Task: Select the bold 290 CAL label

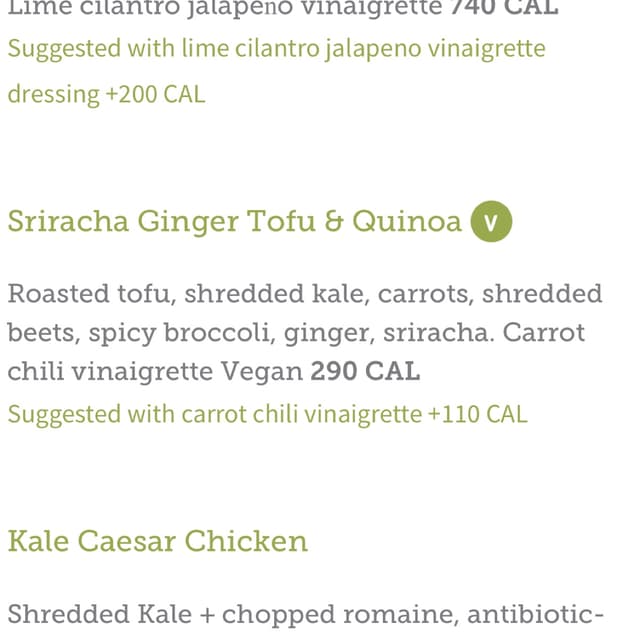Action: [x=365, y=371]
